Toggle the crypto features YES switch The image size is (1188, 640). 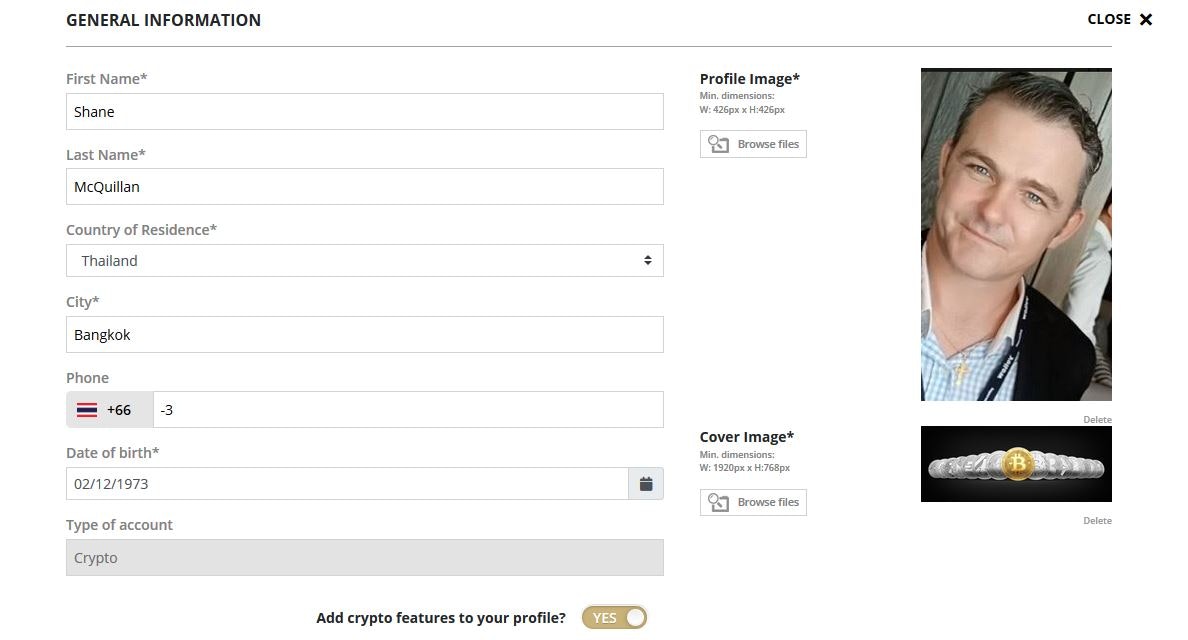pyautogui.click(x=614, y=618)
